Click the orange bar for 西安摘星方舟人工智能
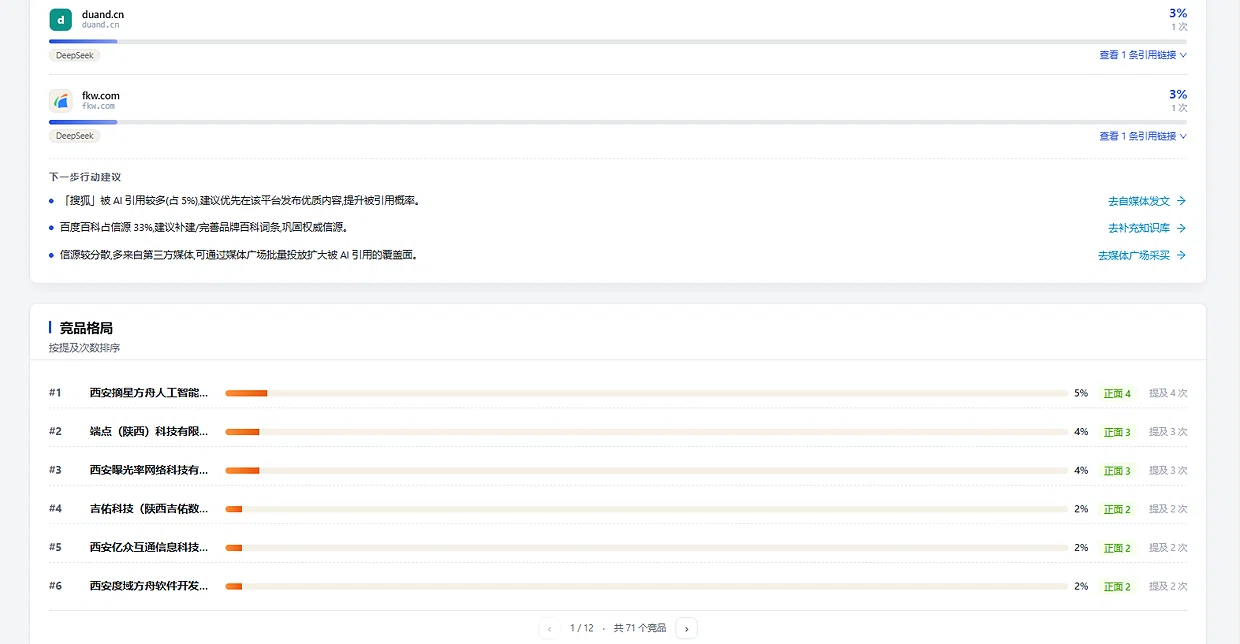This screenshot has height=644, width=1240. 246,393
